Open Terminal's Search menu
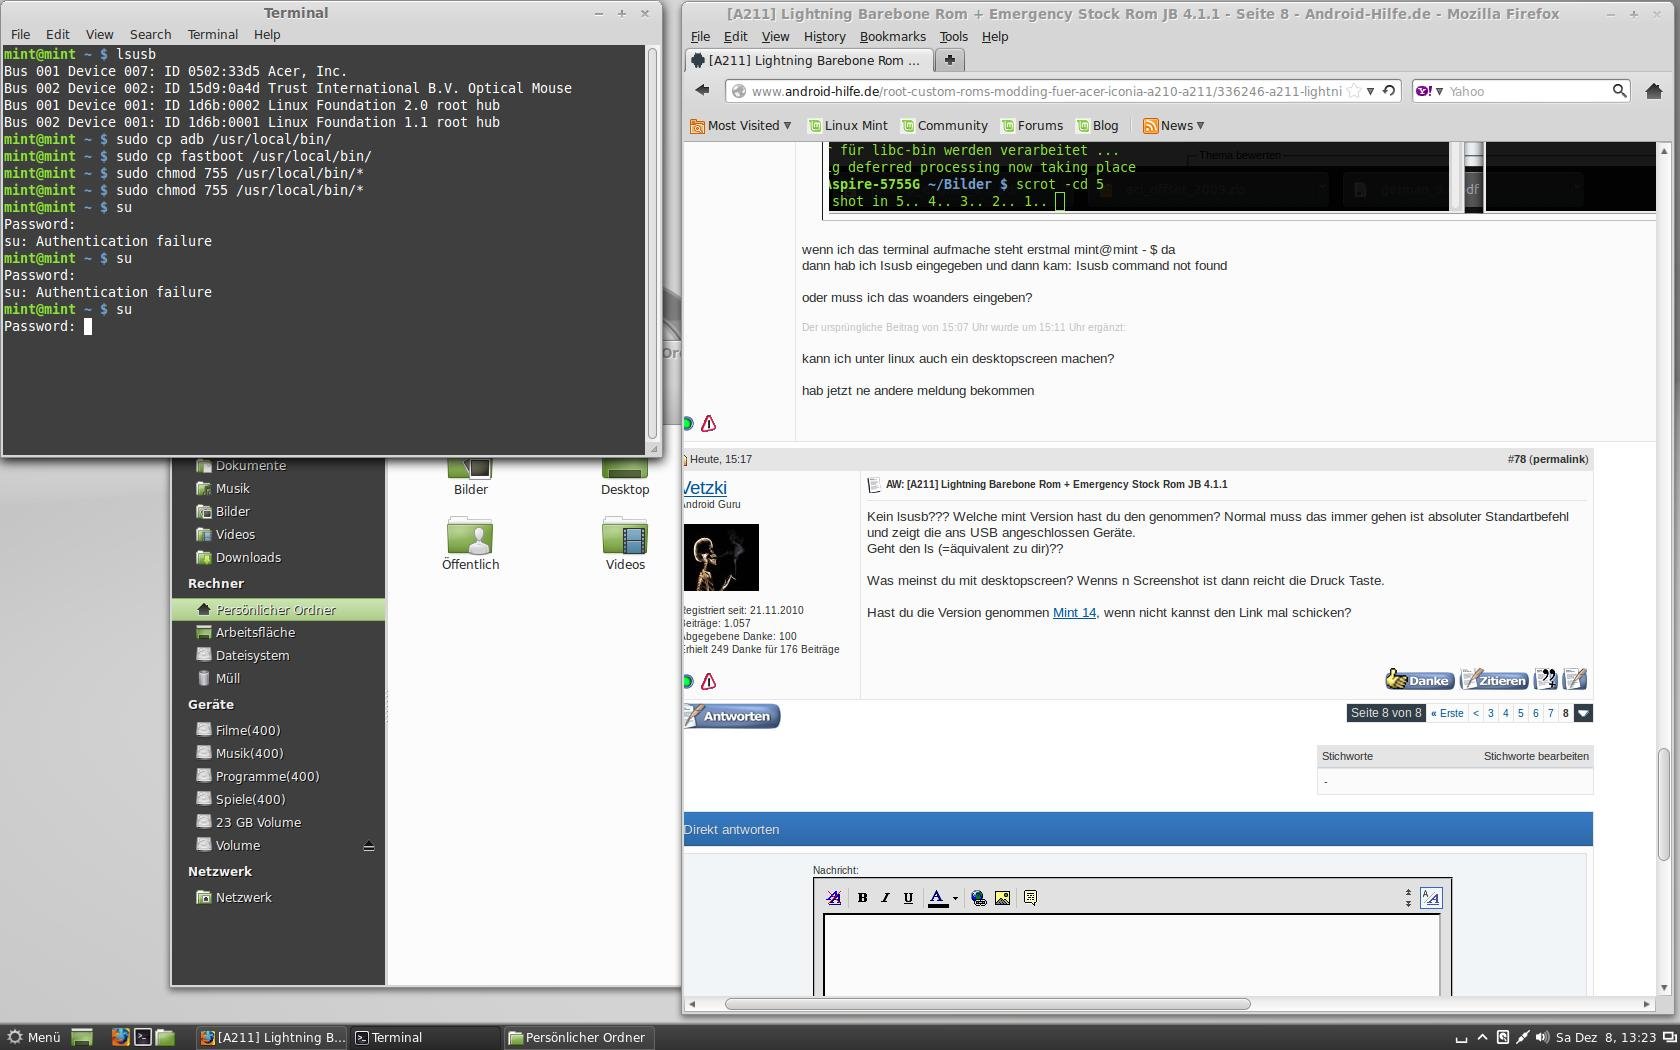The image size is (1680, 1050). pyautogui.click(x=150, y=34)
